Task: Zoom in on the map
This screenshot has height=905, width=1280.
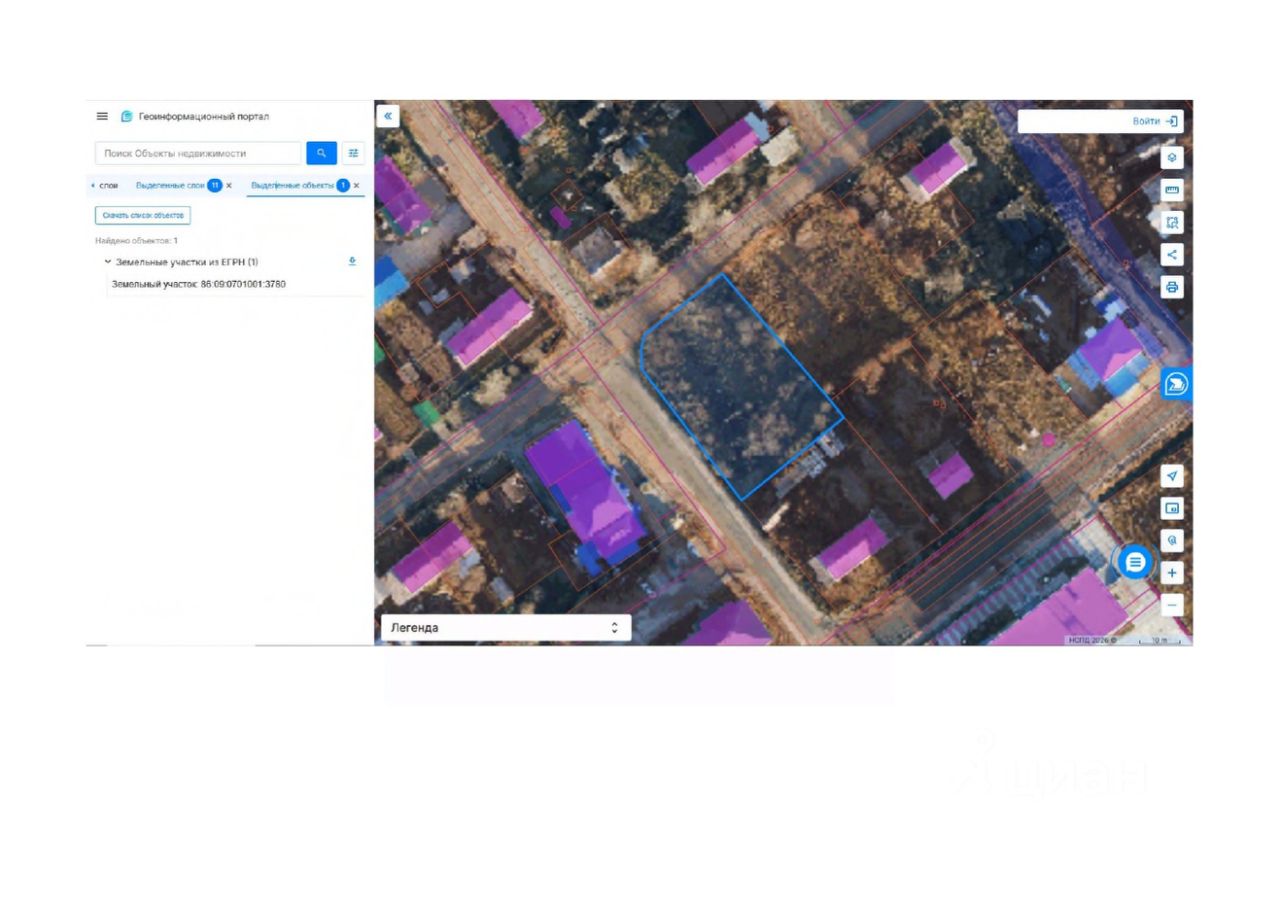Action: coord(1172,573)
